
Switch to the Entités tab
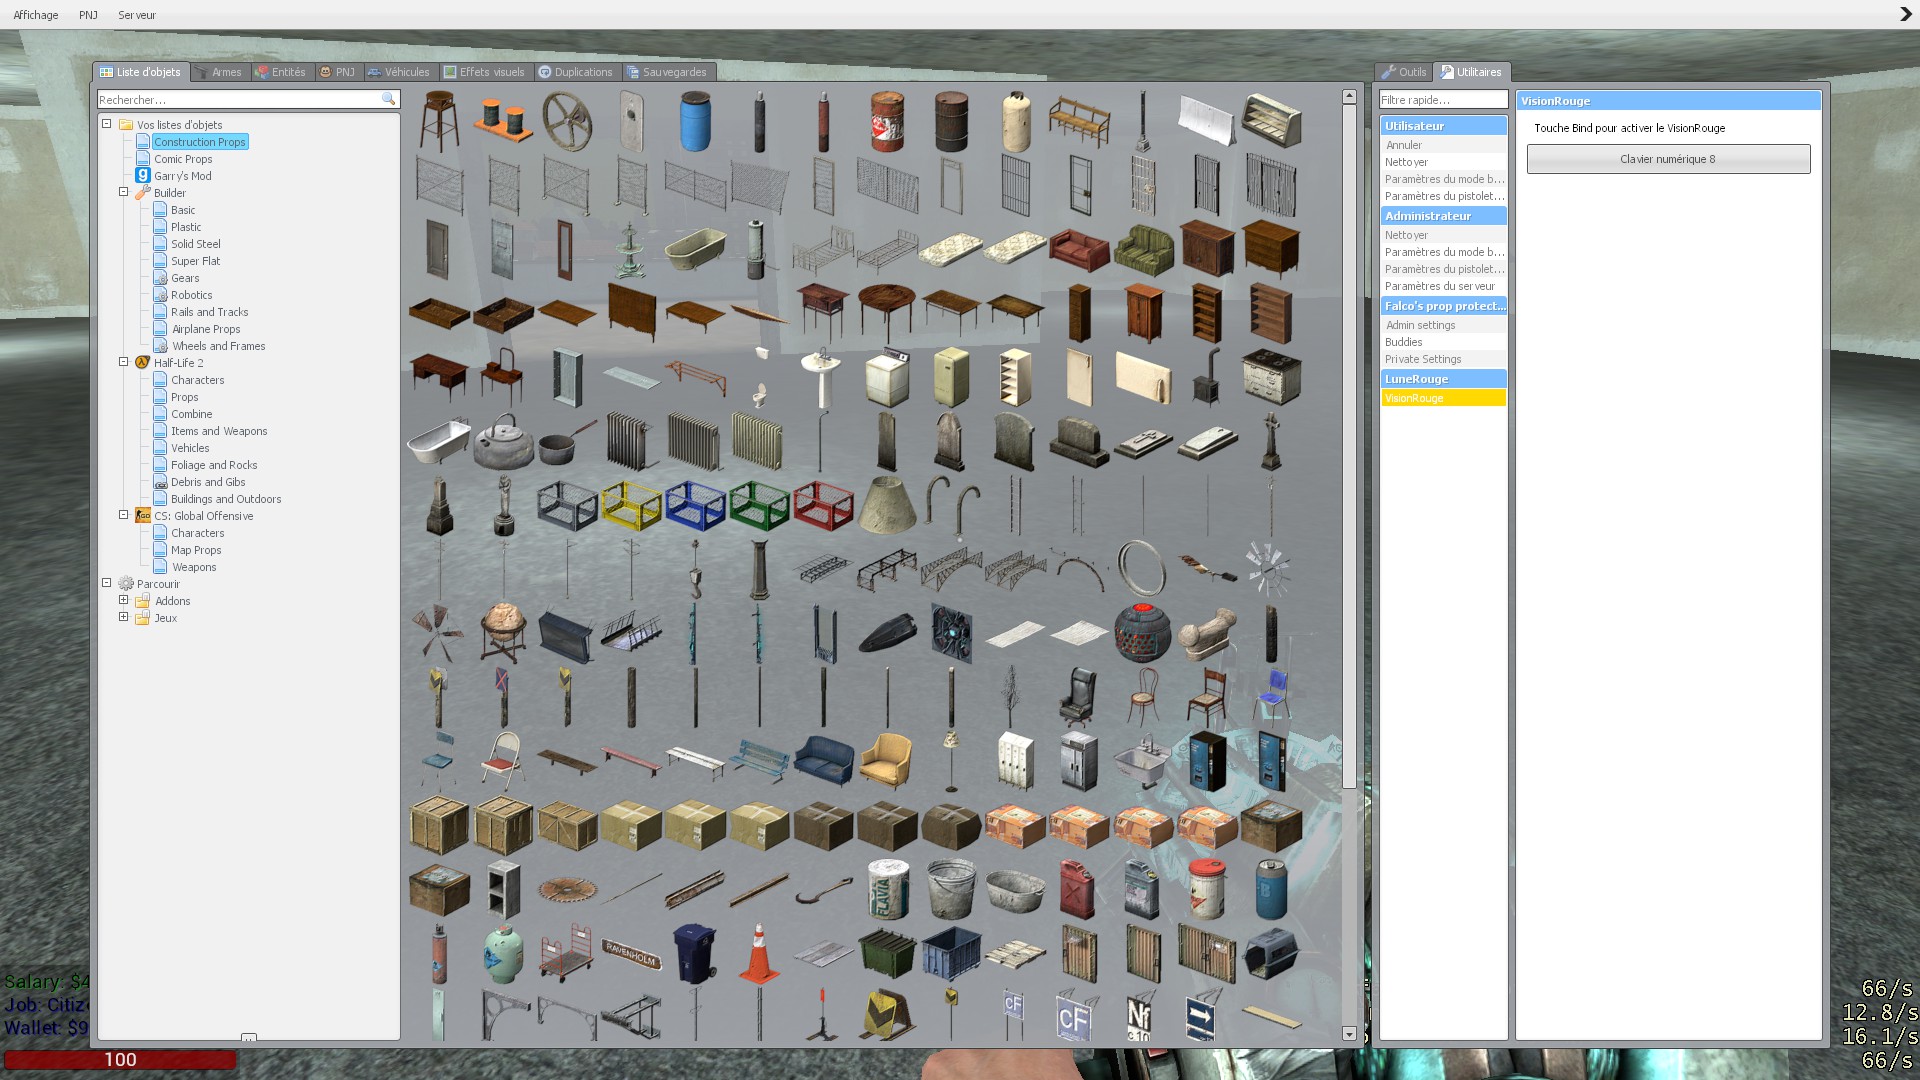point(281,72)
